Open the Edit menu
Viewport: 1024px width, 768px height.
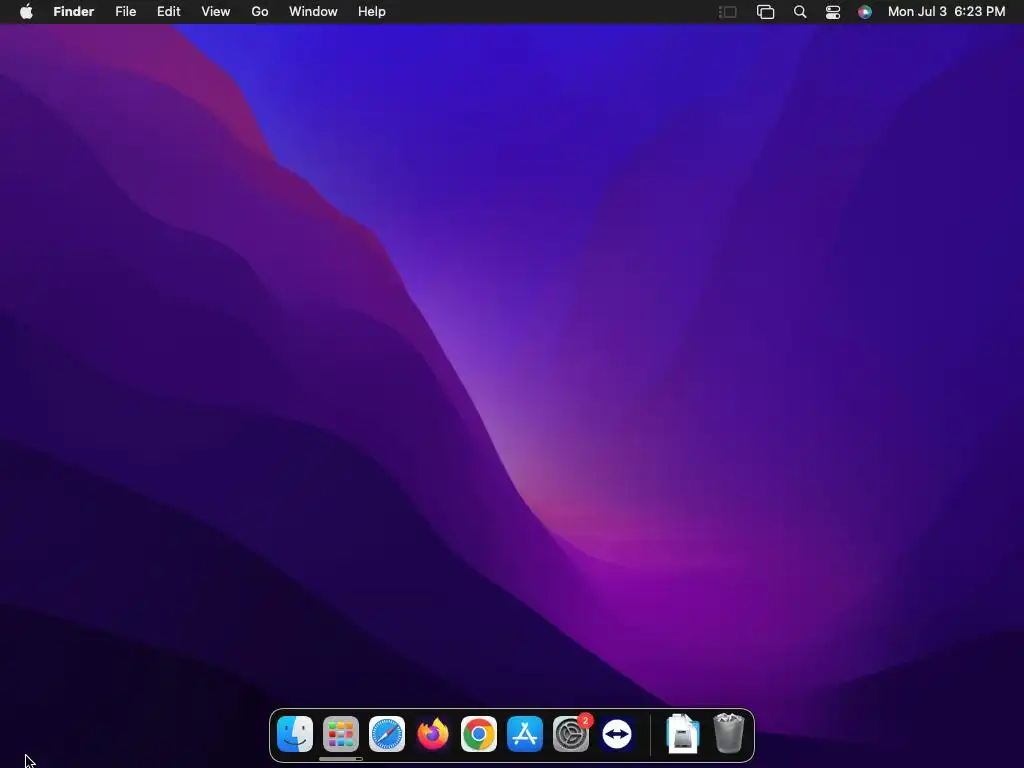pyautogui.click(x=168, y=12)
